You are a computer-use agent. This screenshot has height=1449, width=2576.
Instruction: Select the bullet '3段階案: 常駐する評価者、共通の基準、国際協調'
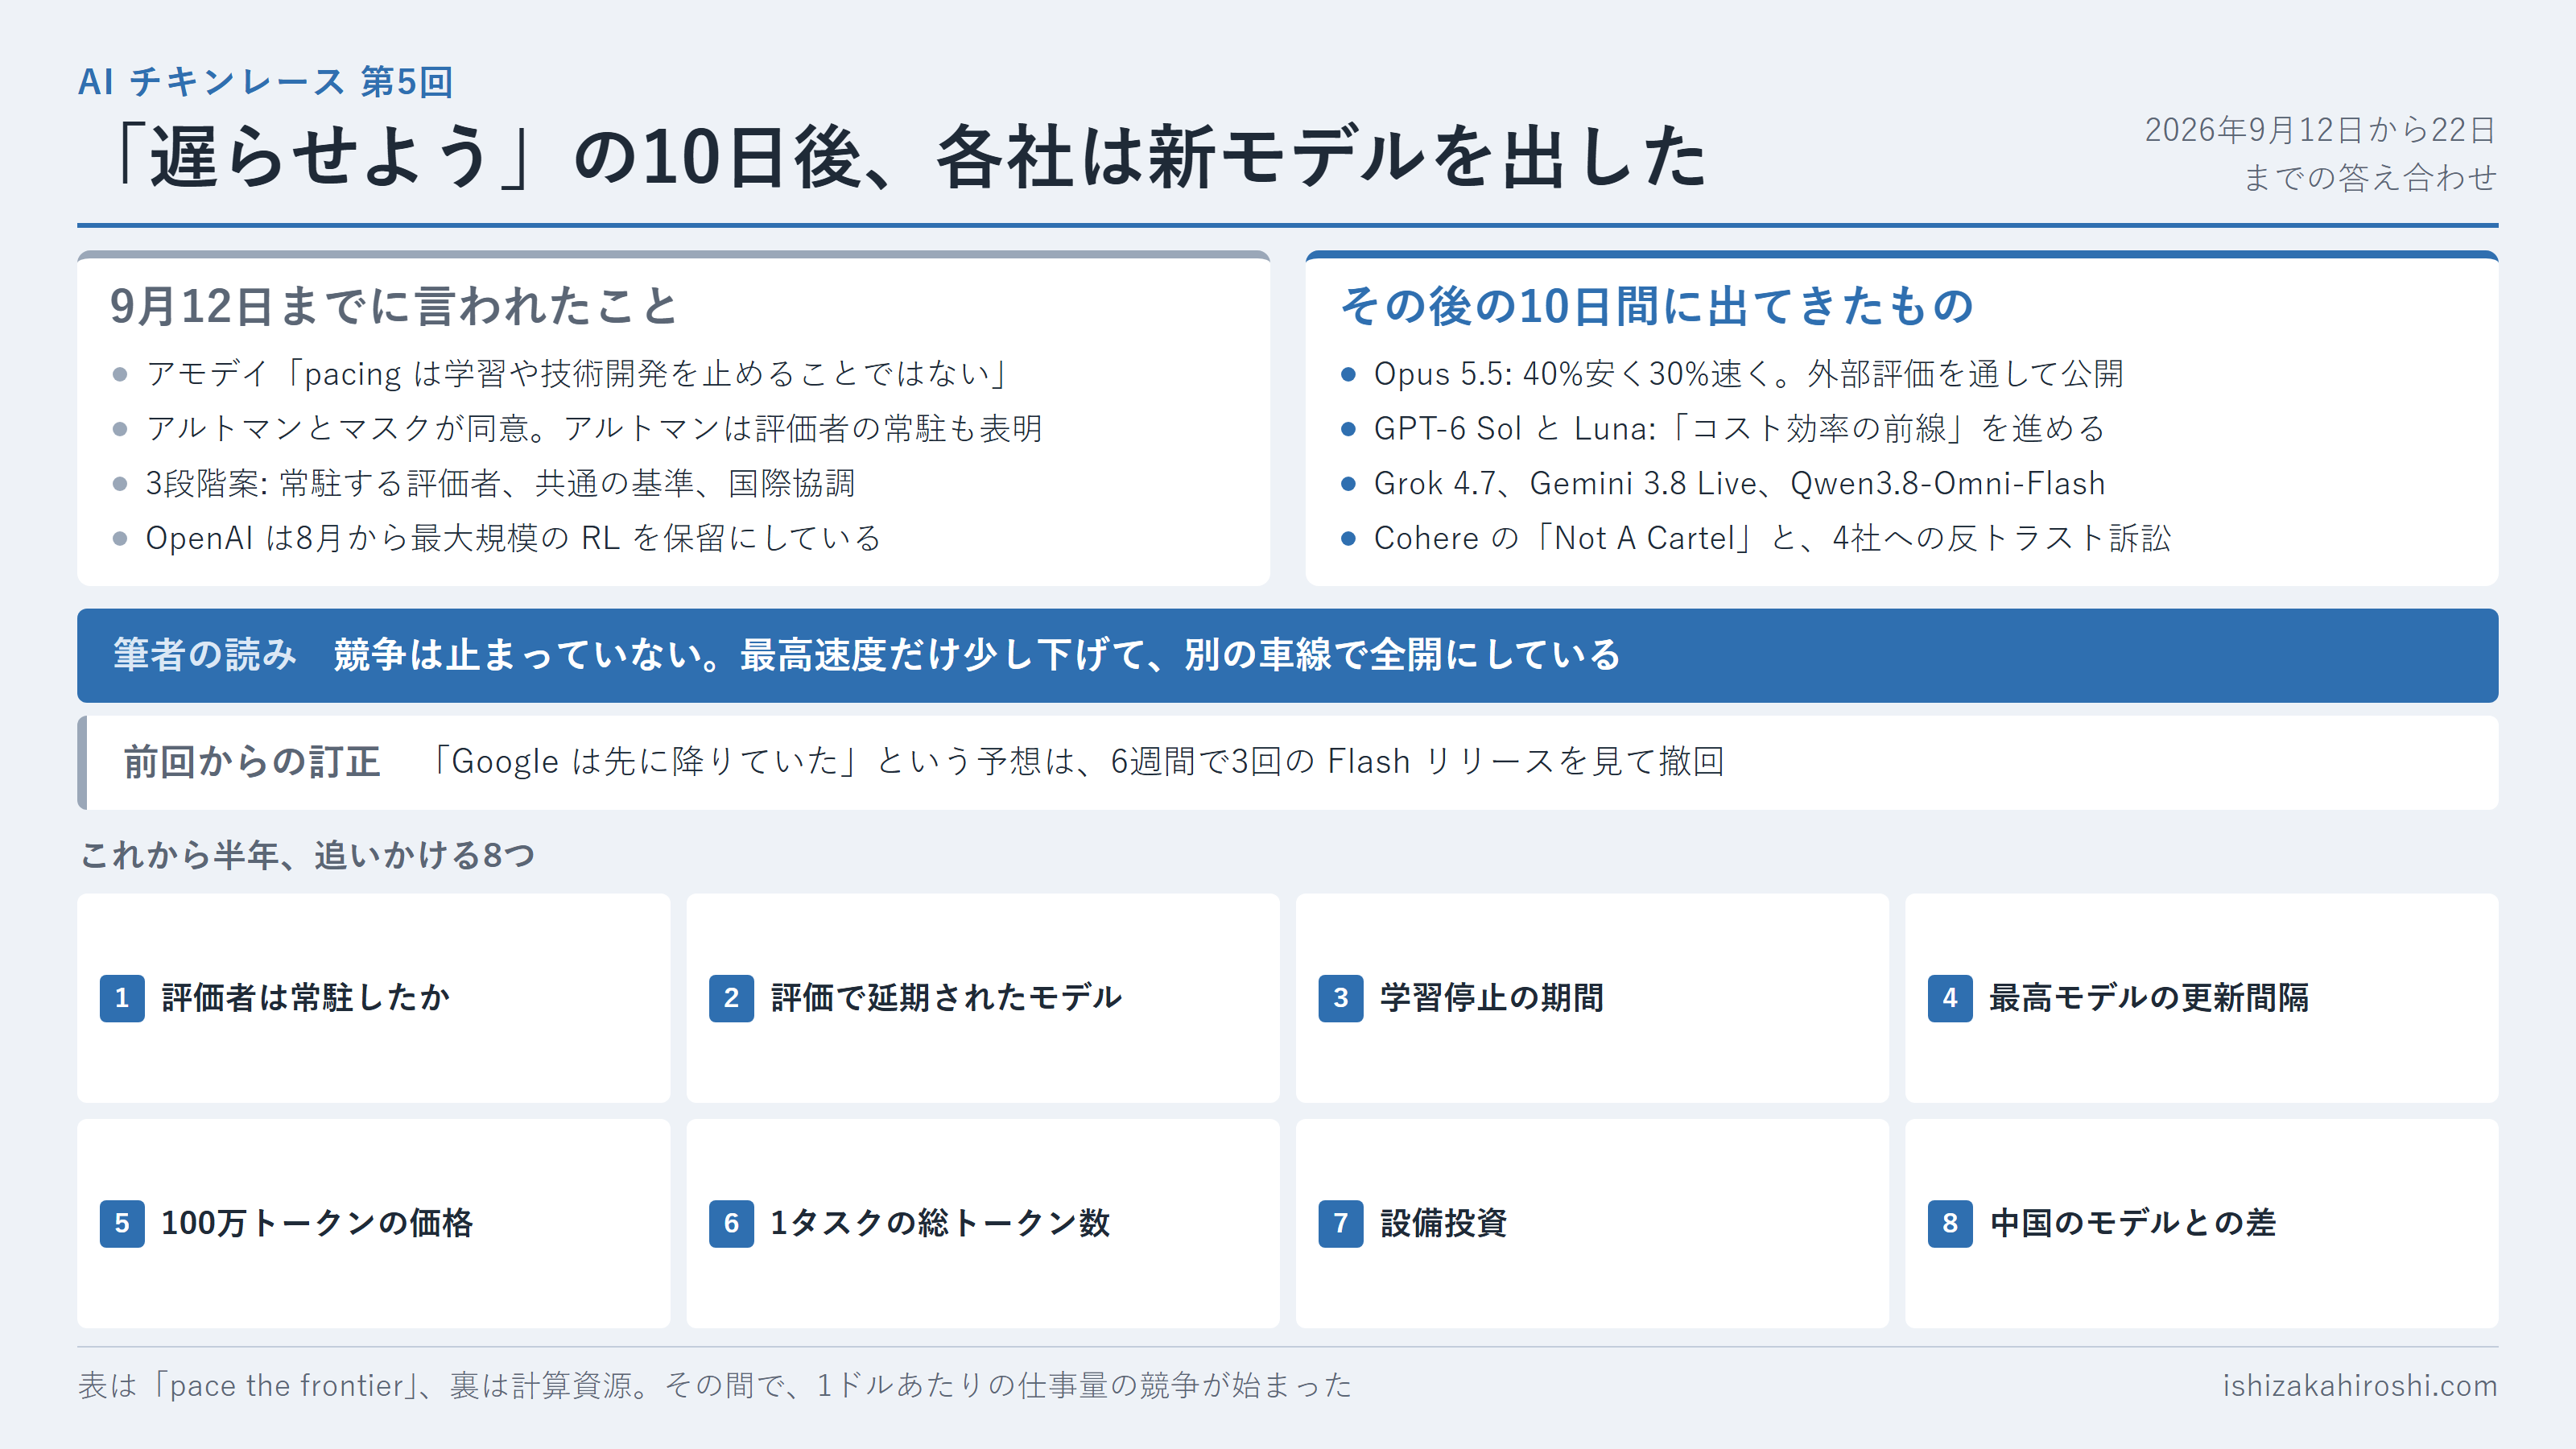[500, 484]
